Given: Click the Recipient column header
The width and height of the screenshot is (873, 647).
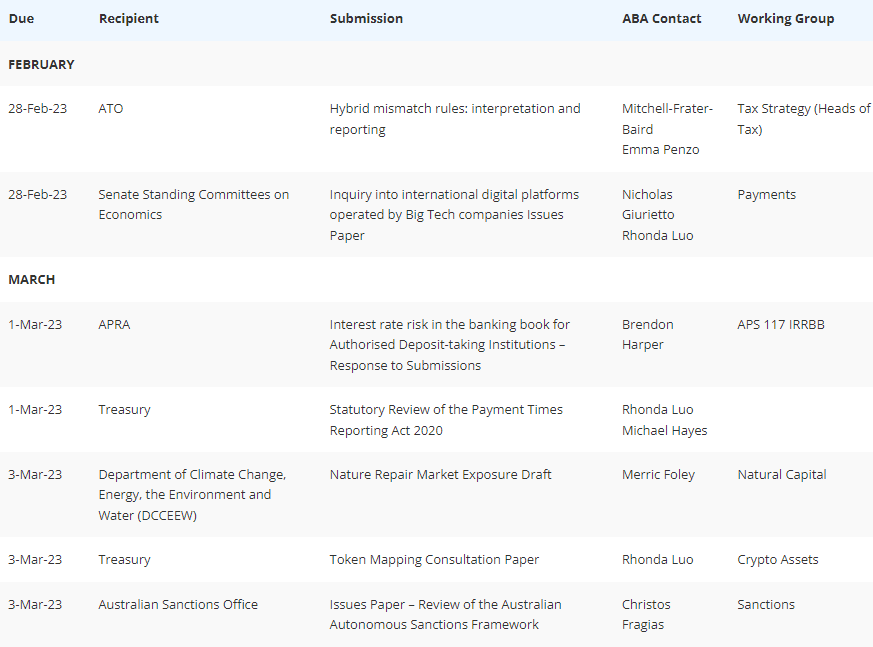Looking at the screenshot, I should [x=129, y=18].
